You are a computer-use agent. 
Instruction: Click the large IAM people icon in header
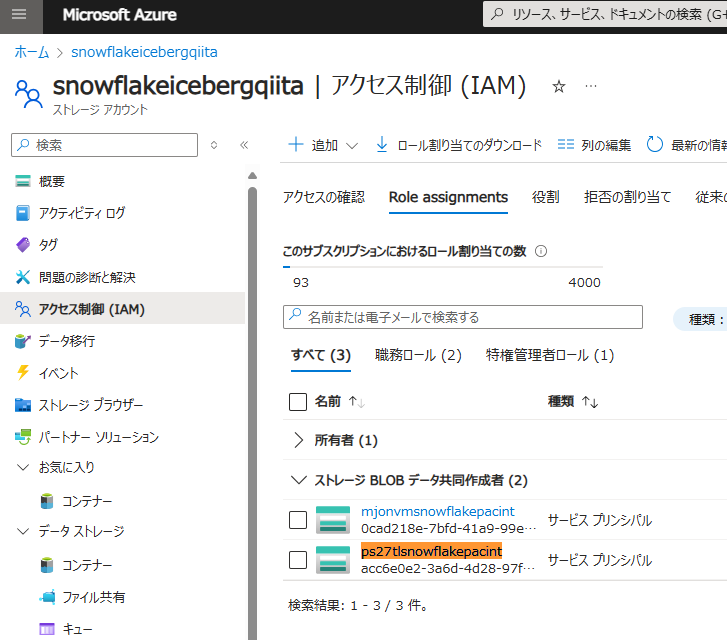29,94
